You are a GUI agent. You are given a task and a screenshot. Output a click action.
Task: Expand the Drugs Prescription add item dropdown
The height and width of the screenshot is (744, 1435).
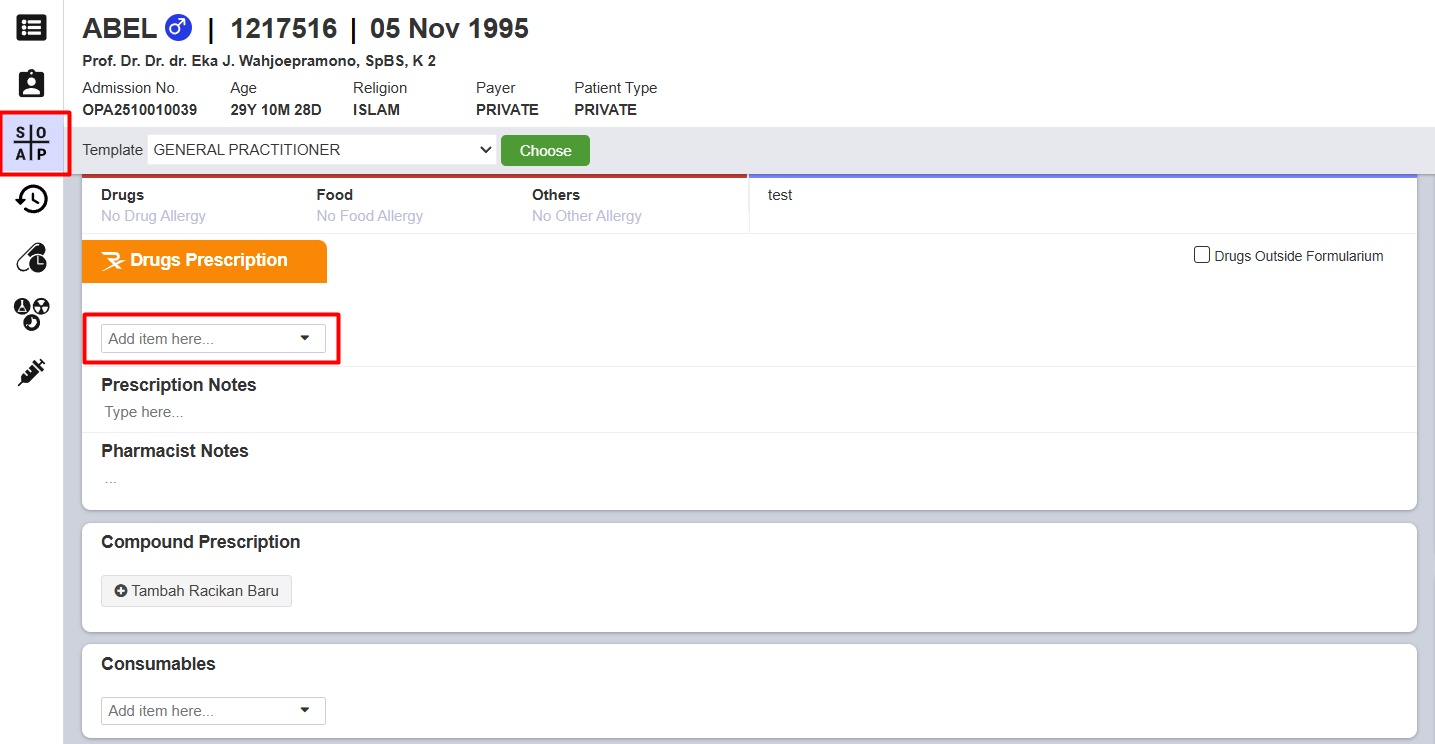point(213,339)
